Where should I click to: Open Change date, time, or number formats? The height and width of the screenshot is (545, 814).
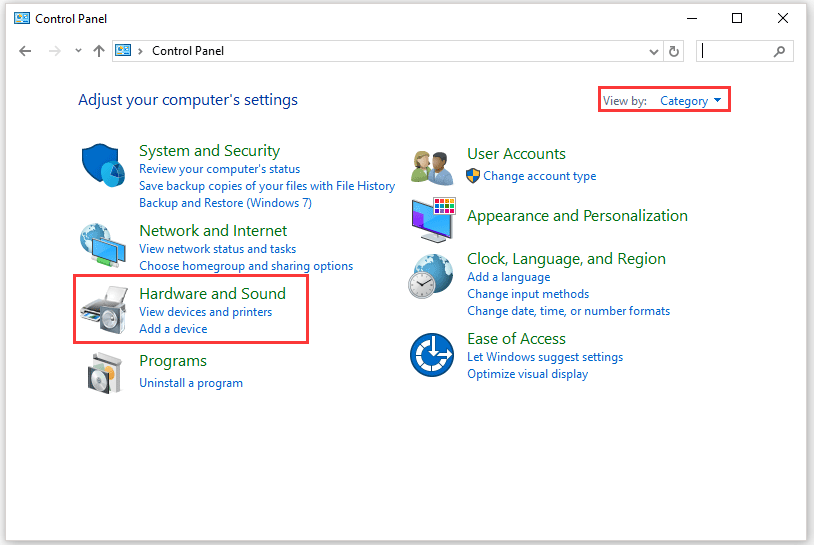(x=568, y=311)
